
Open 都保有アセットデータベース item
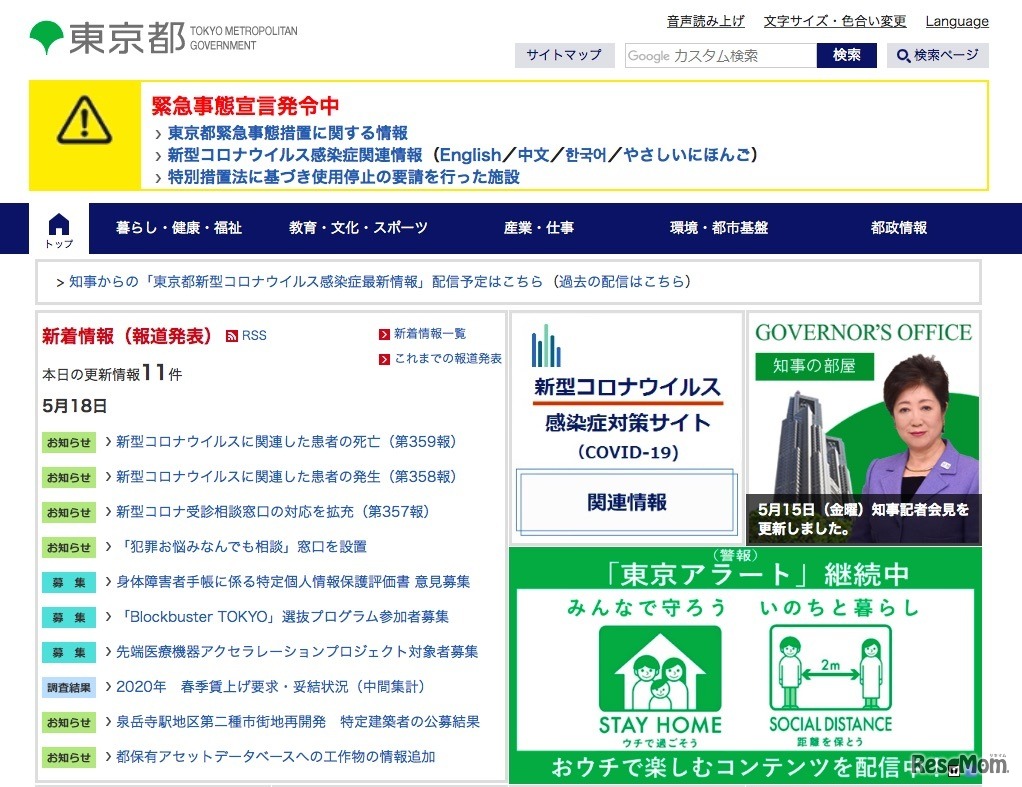pyautogui.click(x=276, y=758)
